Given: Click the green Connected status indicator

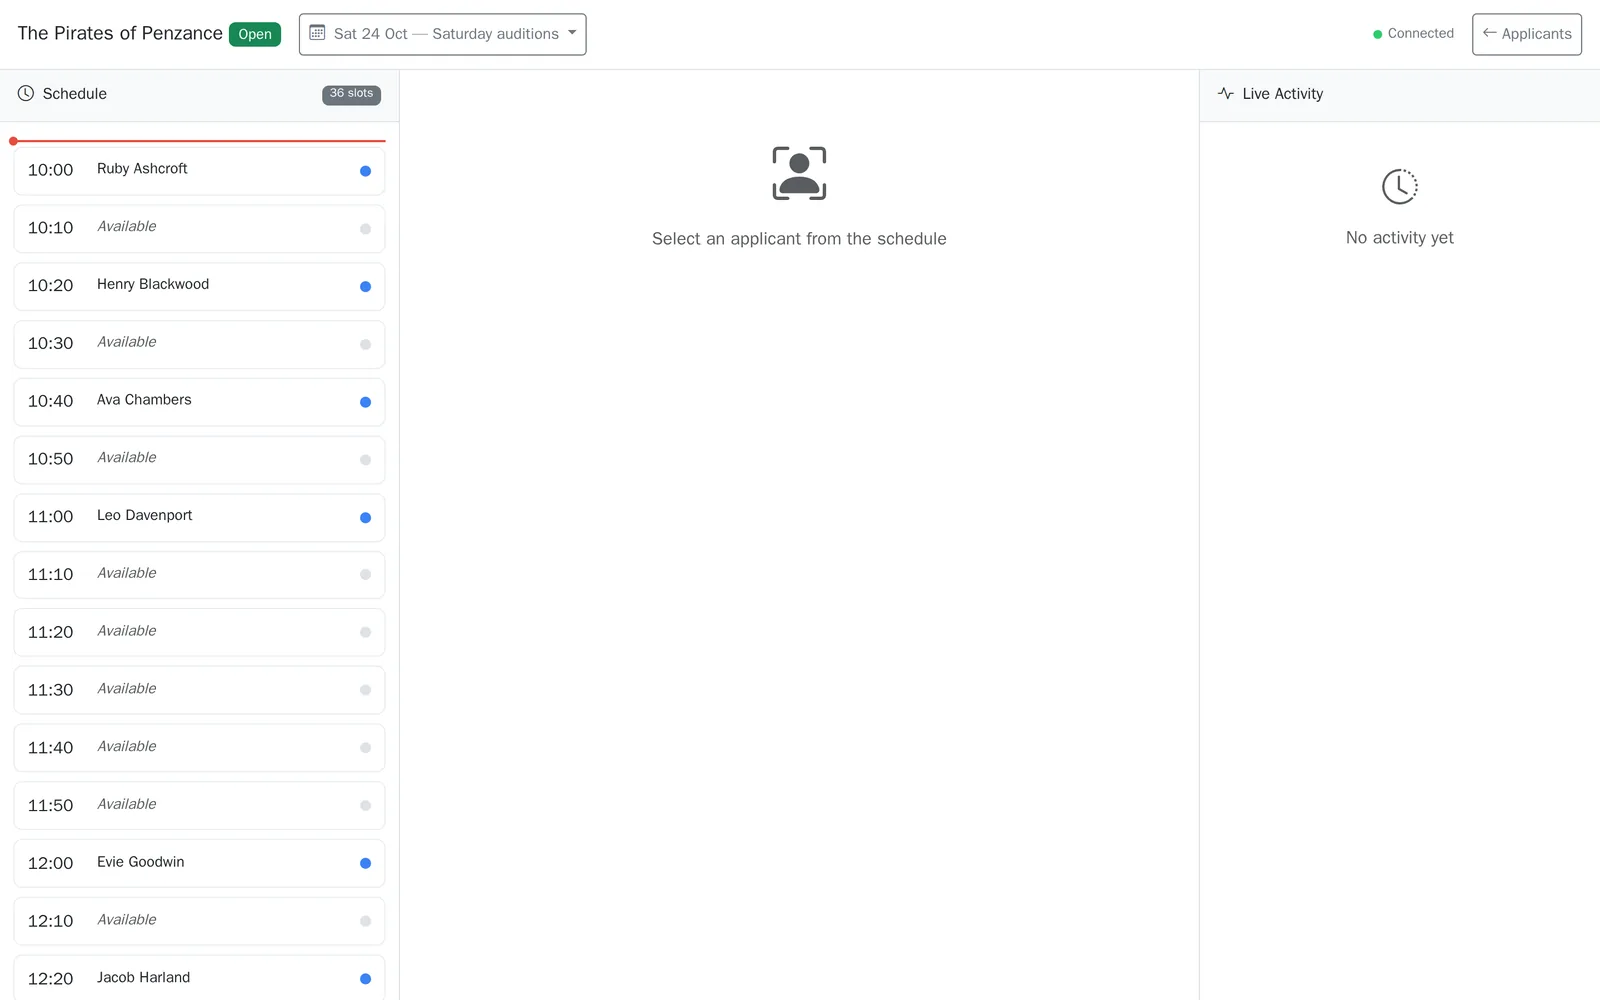Looking at the screenshot, I should (x=1413, y=33).
